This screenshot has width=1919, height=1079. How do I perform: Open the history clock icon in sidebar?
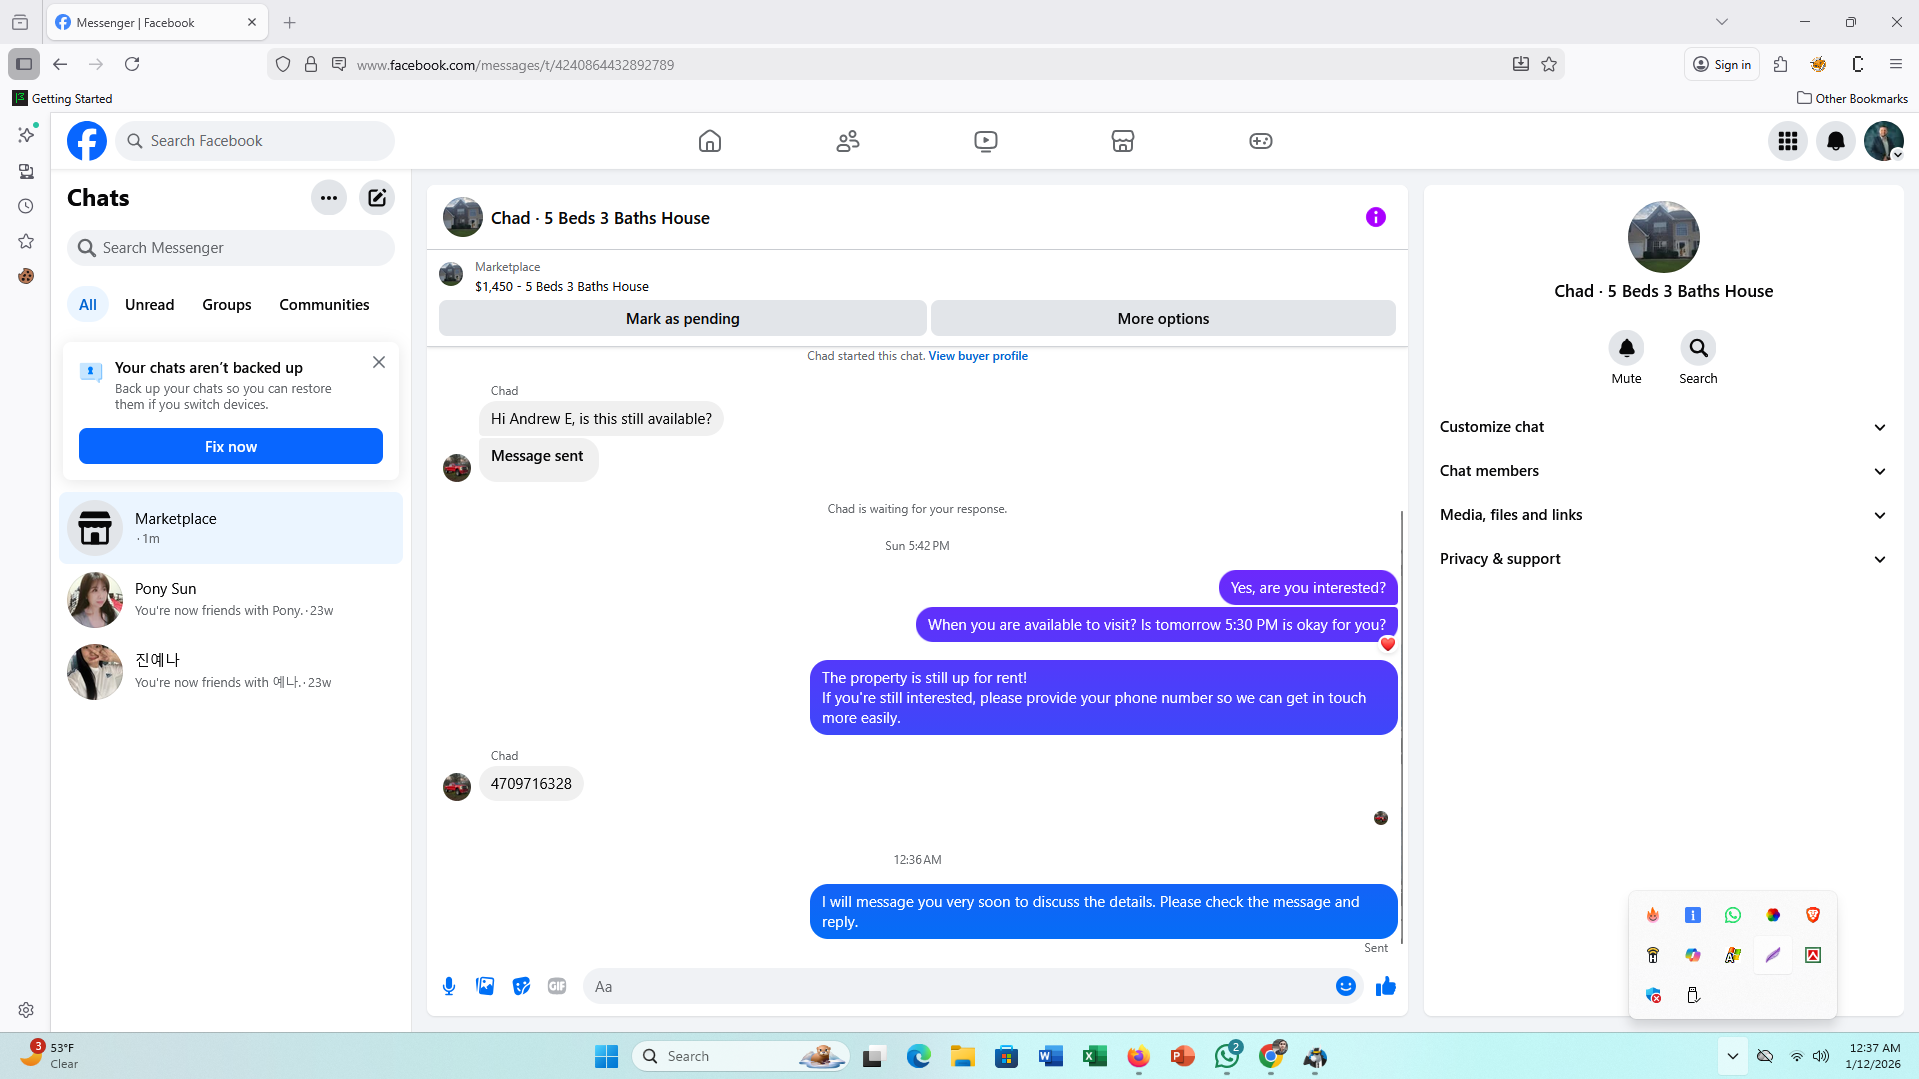[26, 206]
